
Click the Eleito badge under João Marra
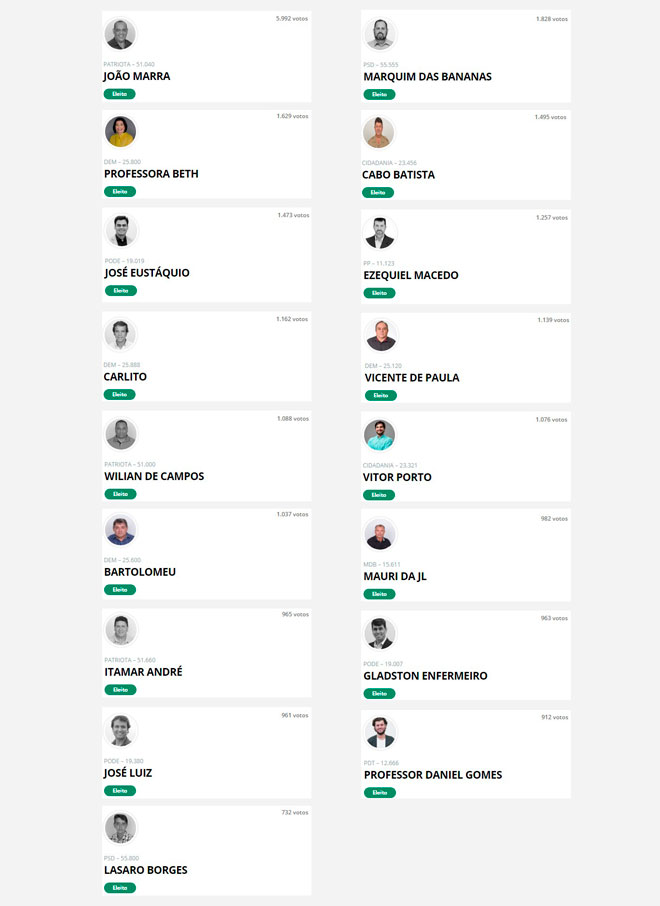tap(120, 94)
